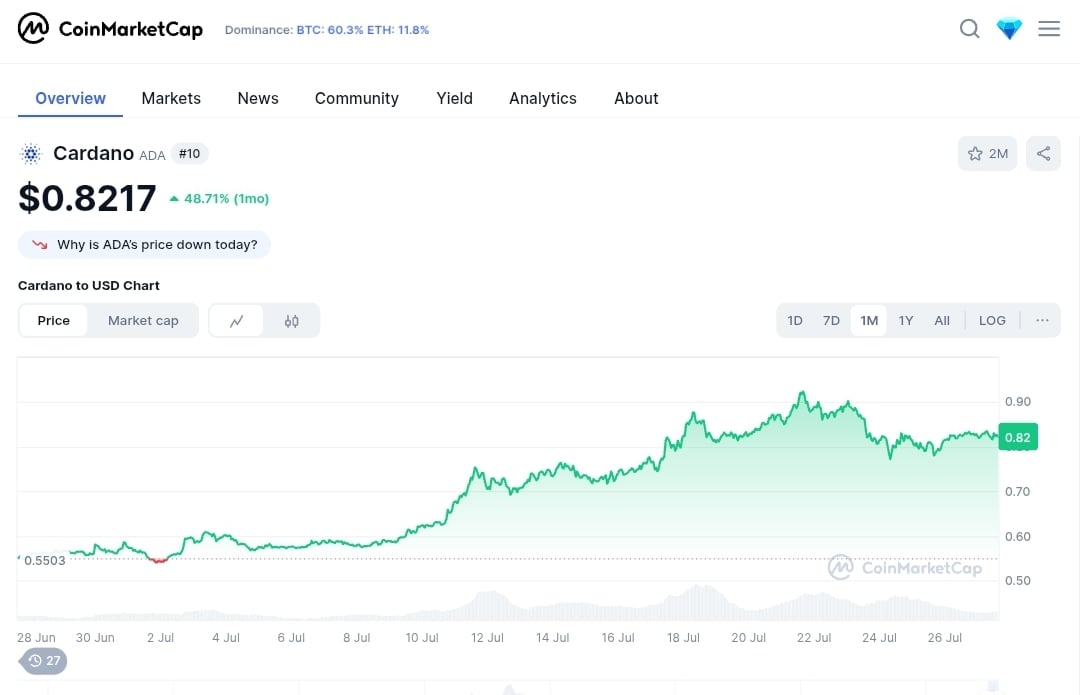This screenshot has width=1080, height=695.
Task: Click 'Why is ADA's price down today?'
Action: point(144,245)
